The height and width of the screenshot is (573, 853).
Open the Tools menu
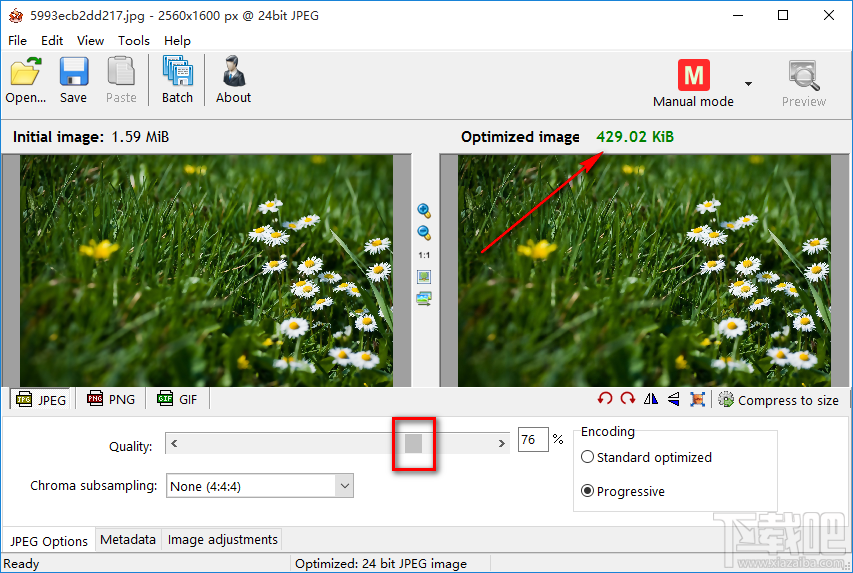134,41
